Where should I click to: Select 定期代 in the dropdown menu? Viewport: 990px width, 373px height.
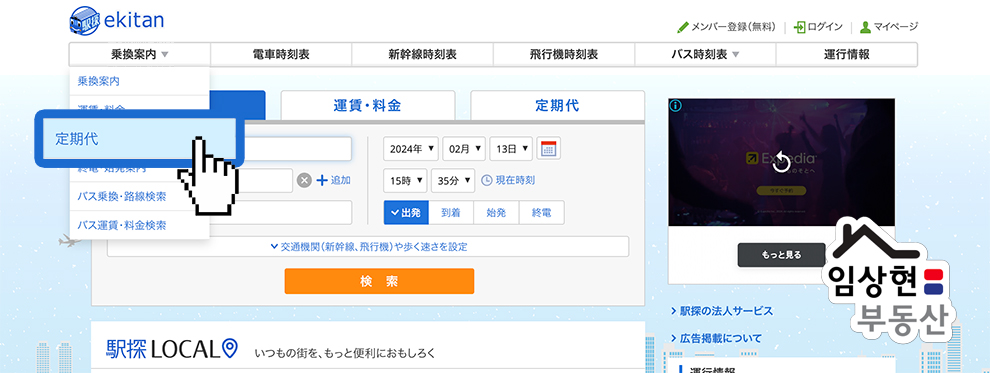click(139, 139)
